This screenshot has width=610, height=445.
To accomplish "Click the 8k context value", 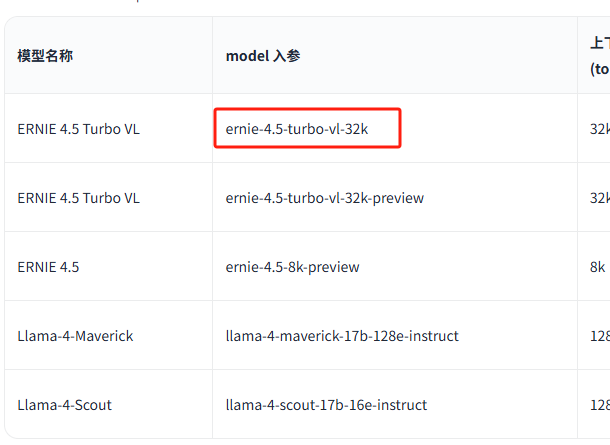I will click(597, 267).
